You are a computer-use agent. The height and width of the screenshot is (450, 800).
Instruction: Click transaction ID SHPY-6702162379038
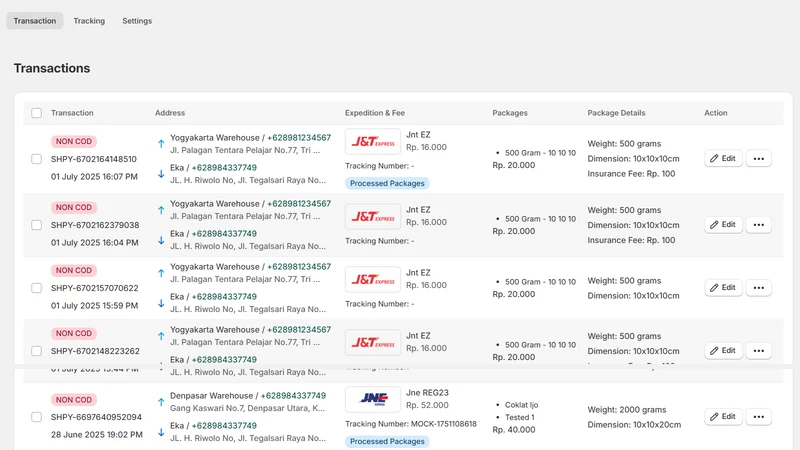(x=95, y=225)
